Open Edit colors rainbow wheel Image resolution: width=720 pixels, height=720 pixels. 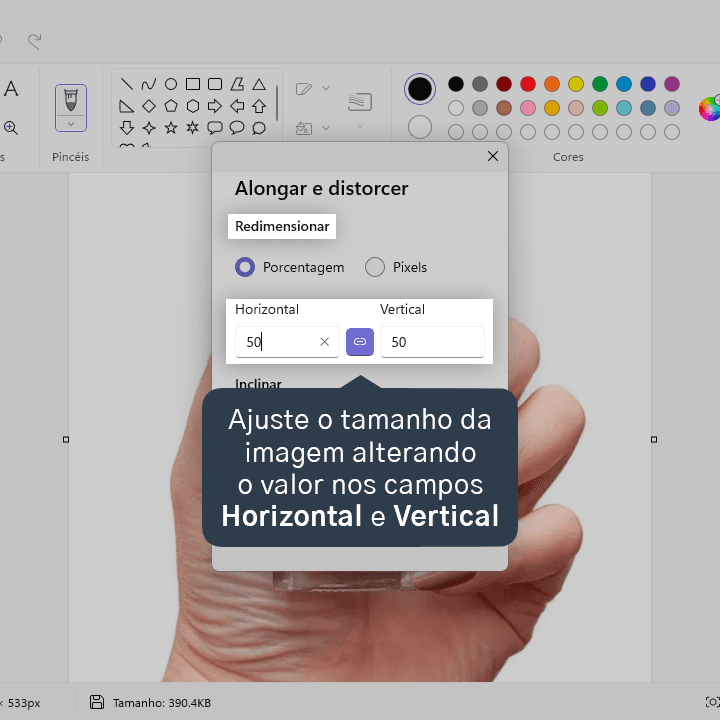point(709,109)
